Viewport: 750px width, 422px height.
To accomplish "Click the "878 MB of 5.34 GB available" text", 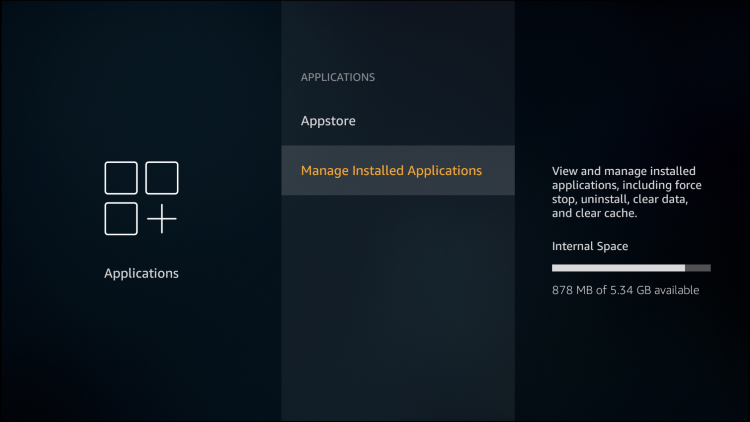I will pos(625,290).
